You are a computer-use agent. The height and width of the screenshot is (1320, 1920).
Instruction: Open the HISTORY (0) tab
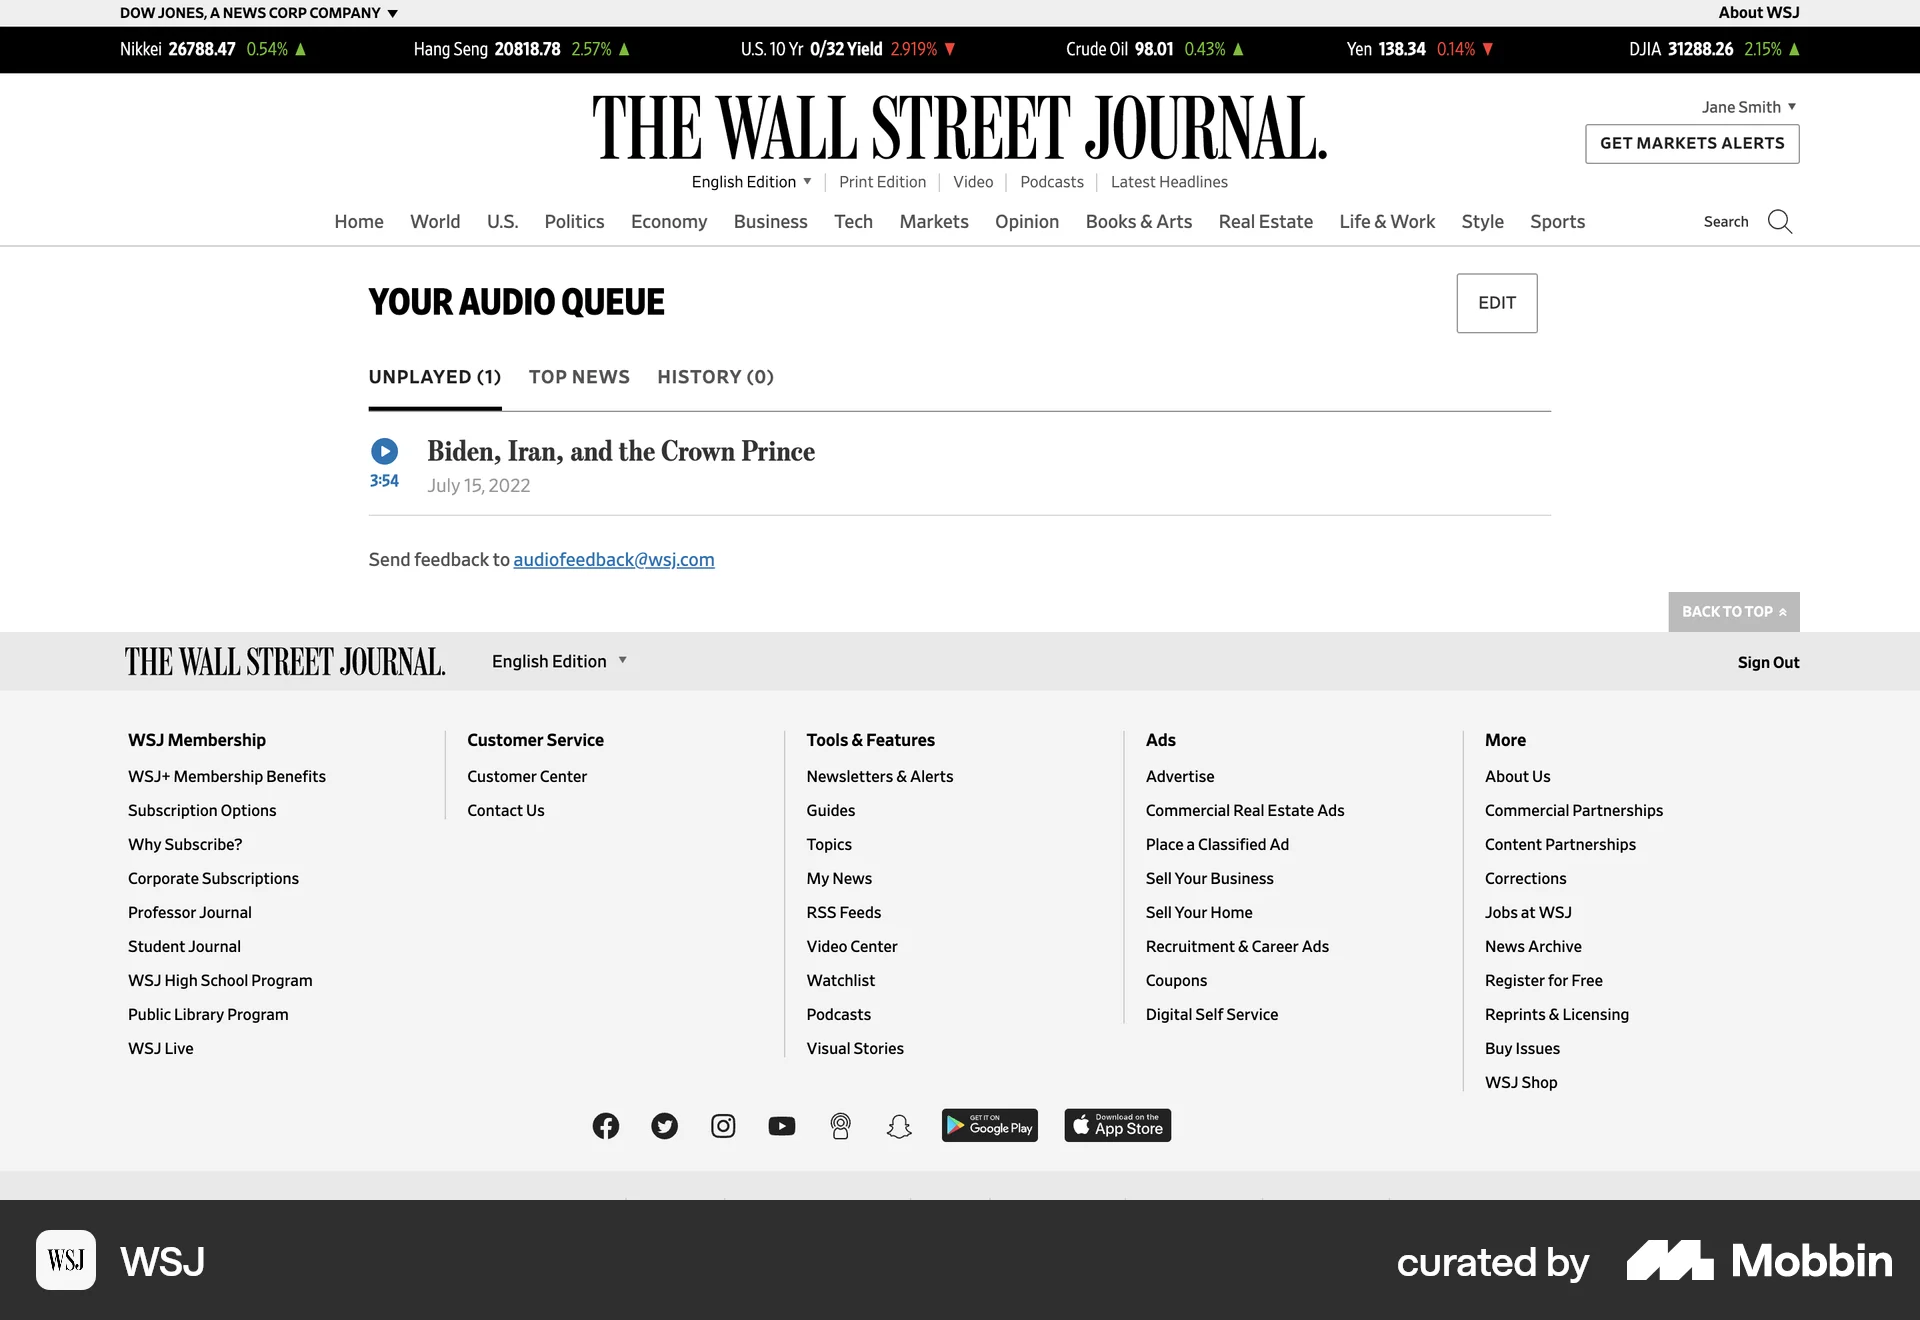(x=715, y=377)
